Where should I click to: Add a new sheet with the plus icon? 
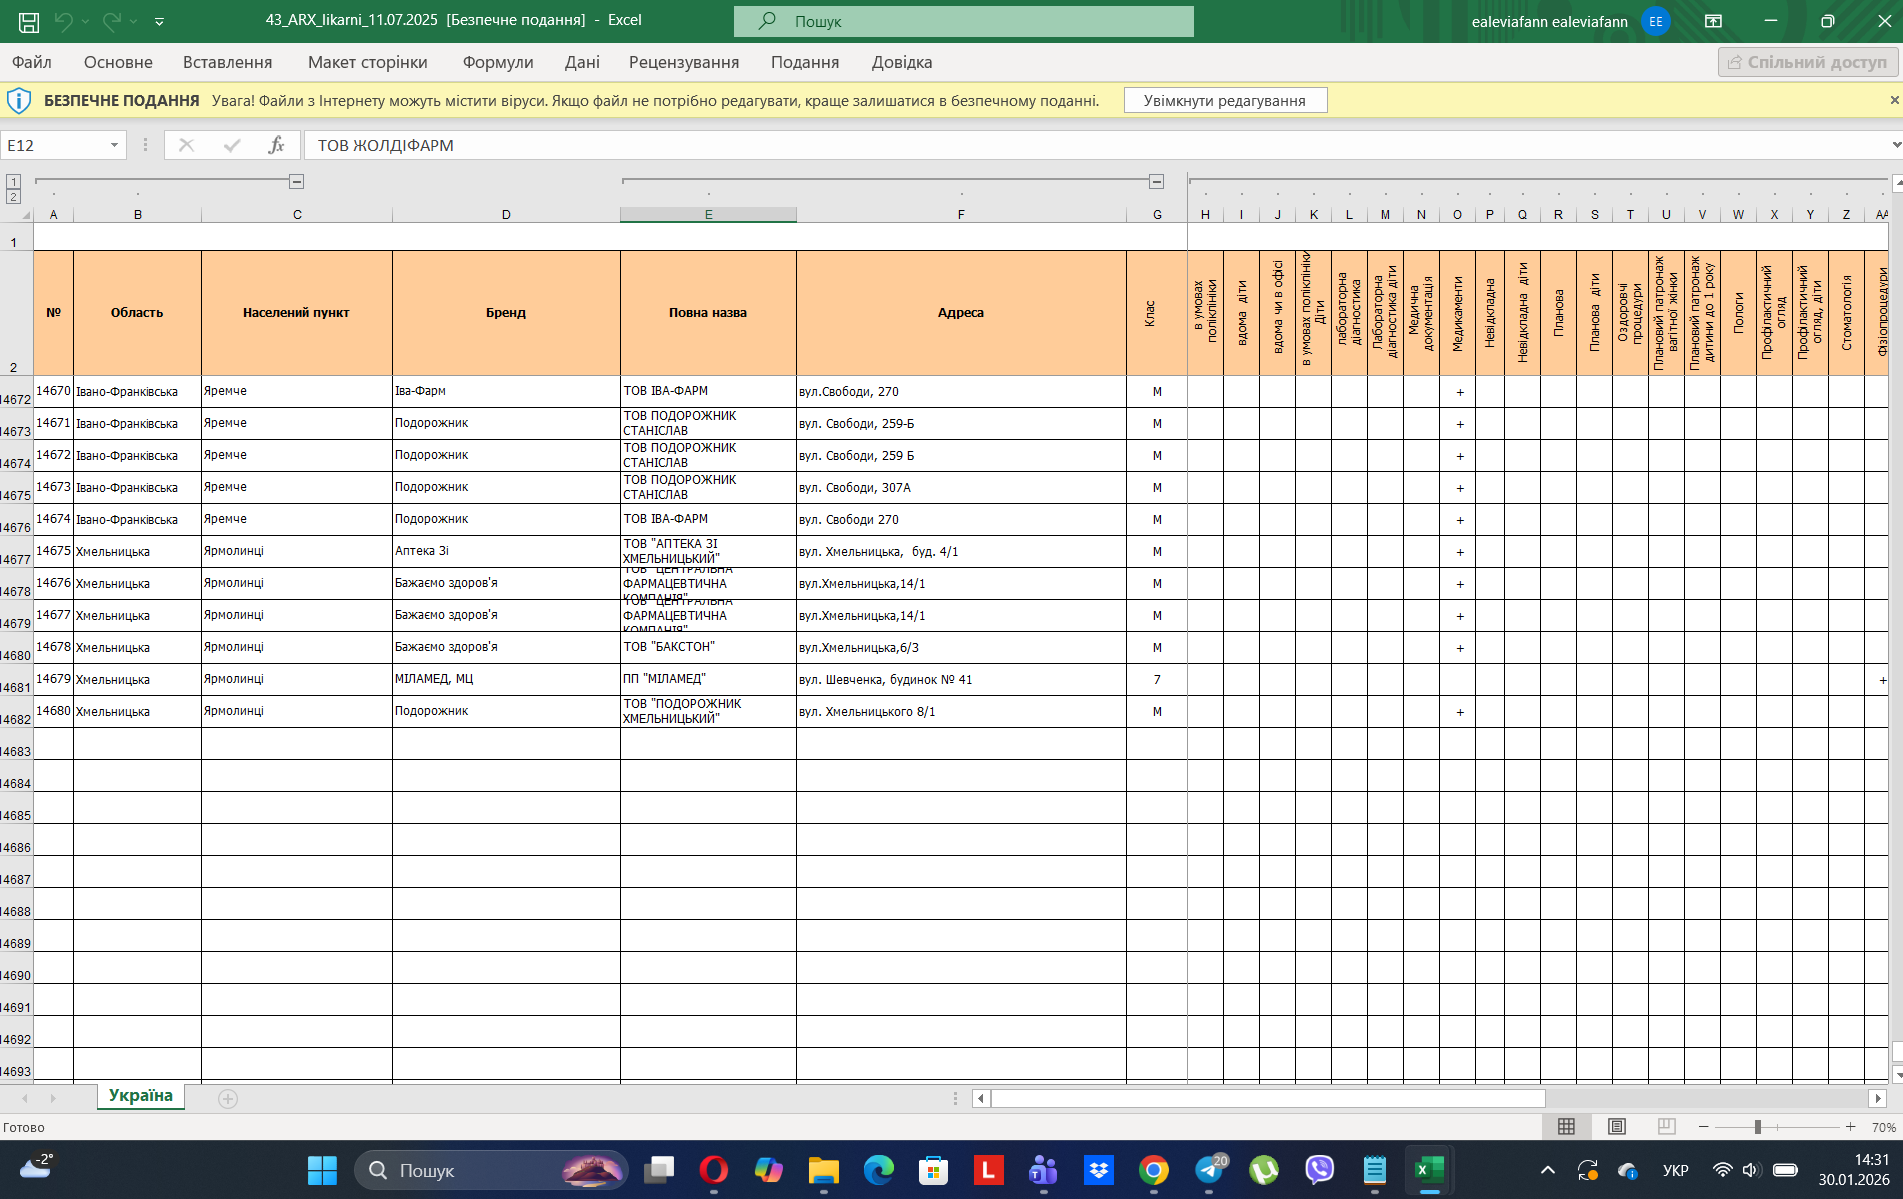[228, 1099]
